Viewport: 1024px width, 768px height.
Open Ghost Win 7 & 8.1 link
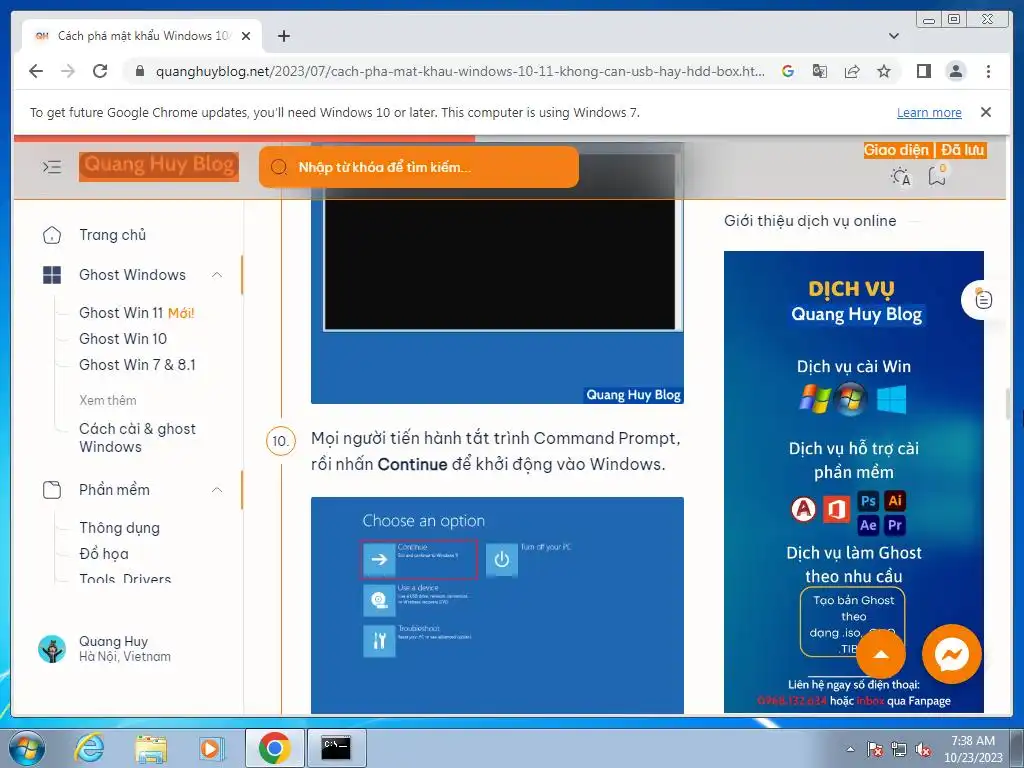[x=137, y=364]
